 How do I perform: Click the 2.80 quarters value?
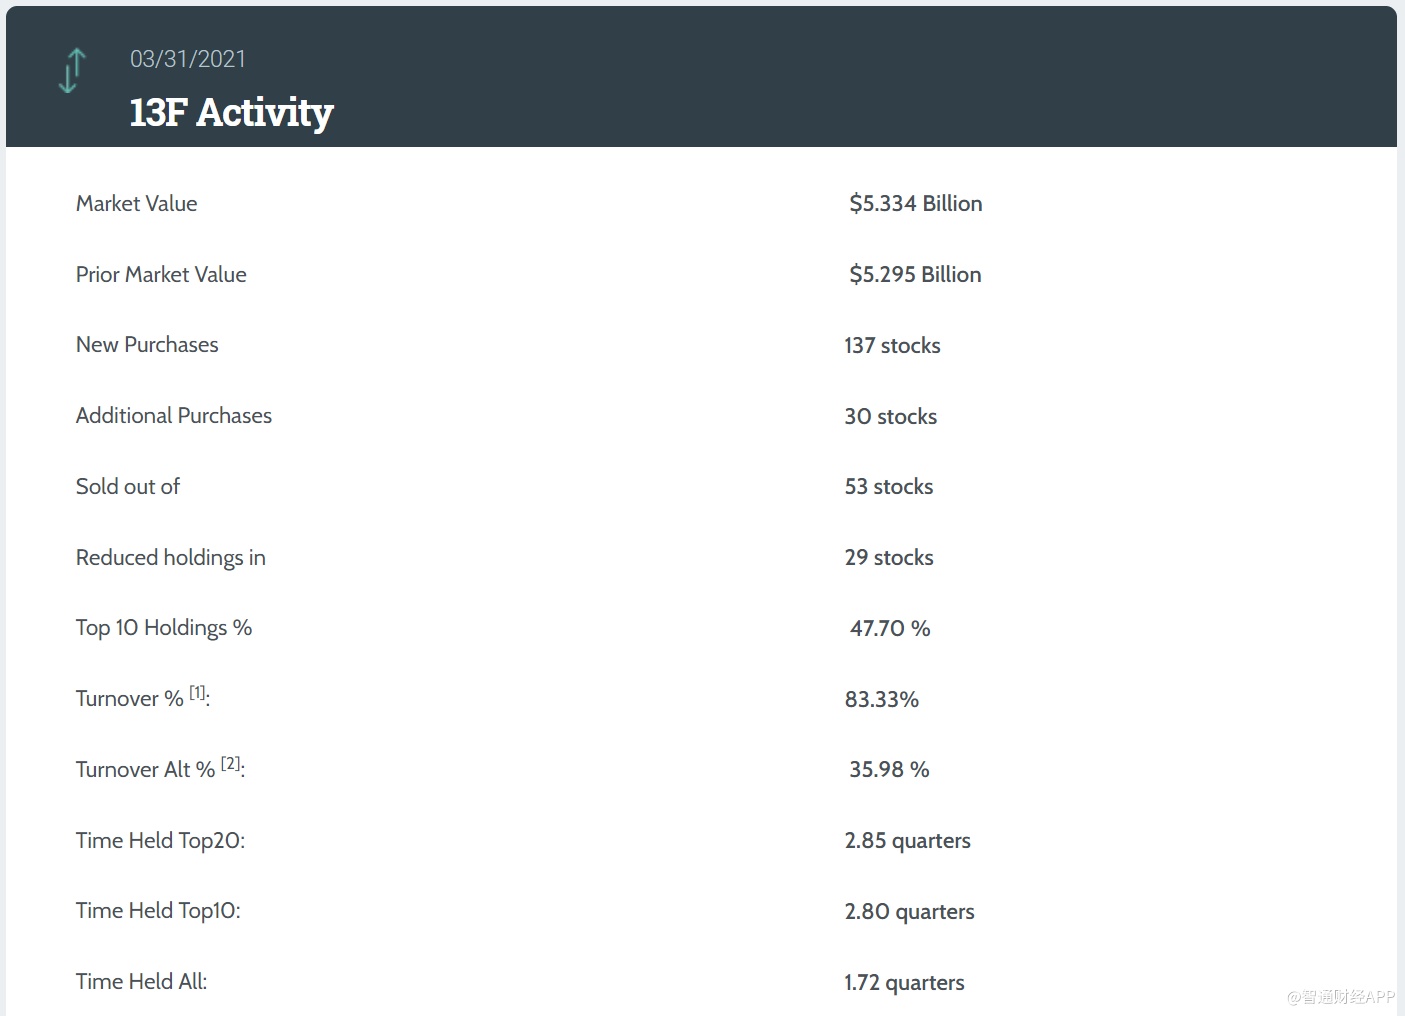tap(909, 912)
